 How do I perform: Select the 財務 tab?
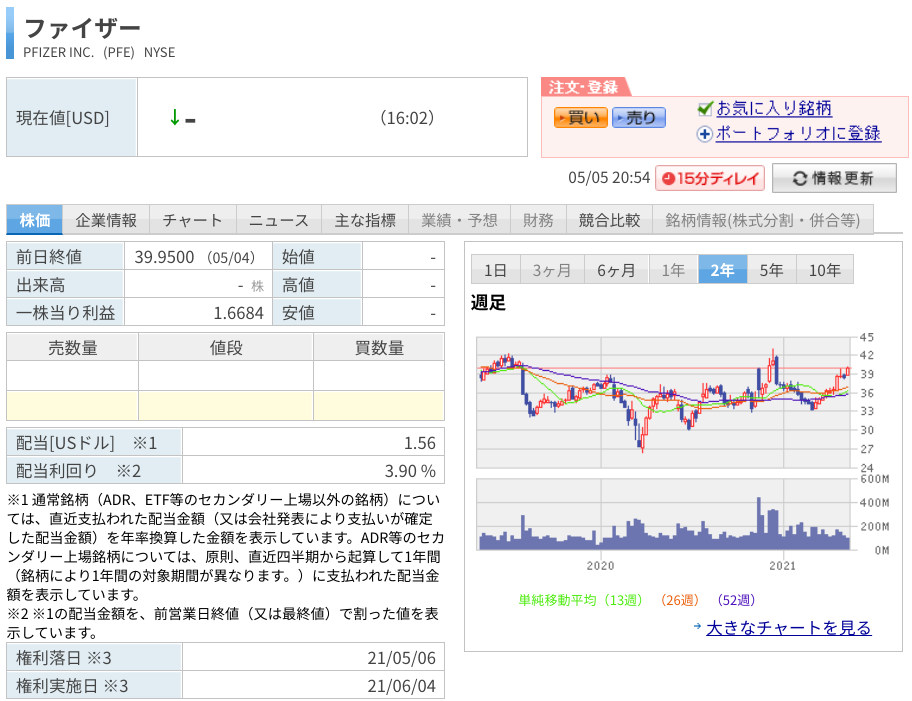tap(538, 220)
